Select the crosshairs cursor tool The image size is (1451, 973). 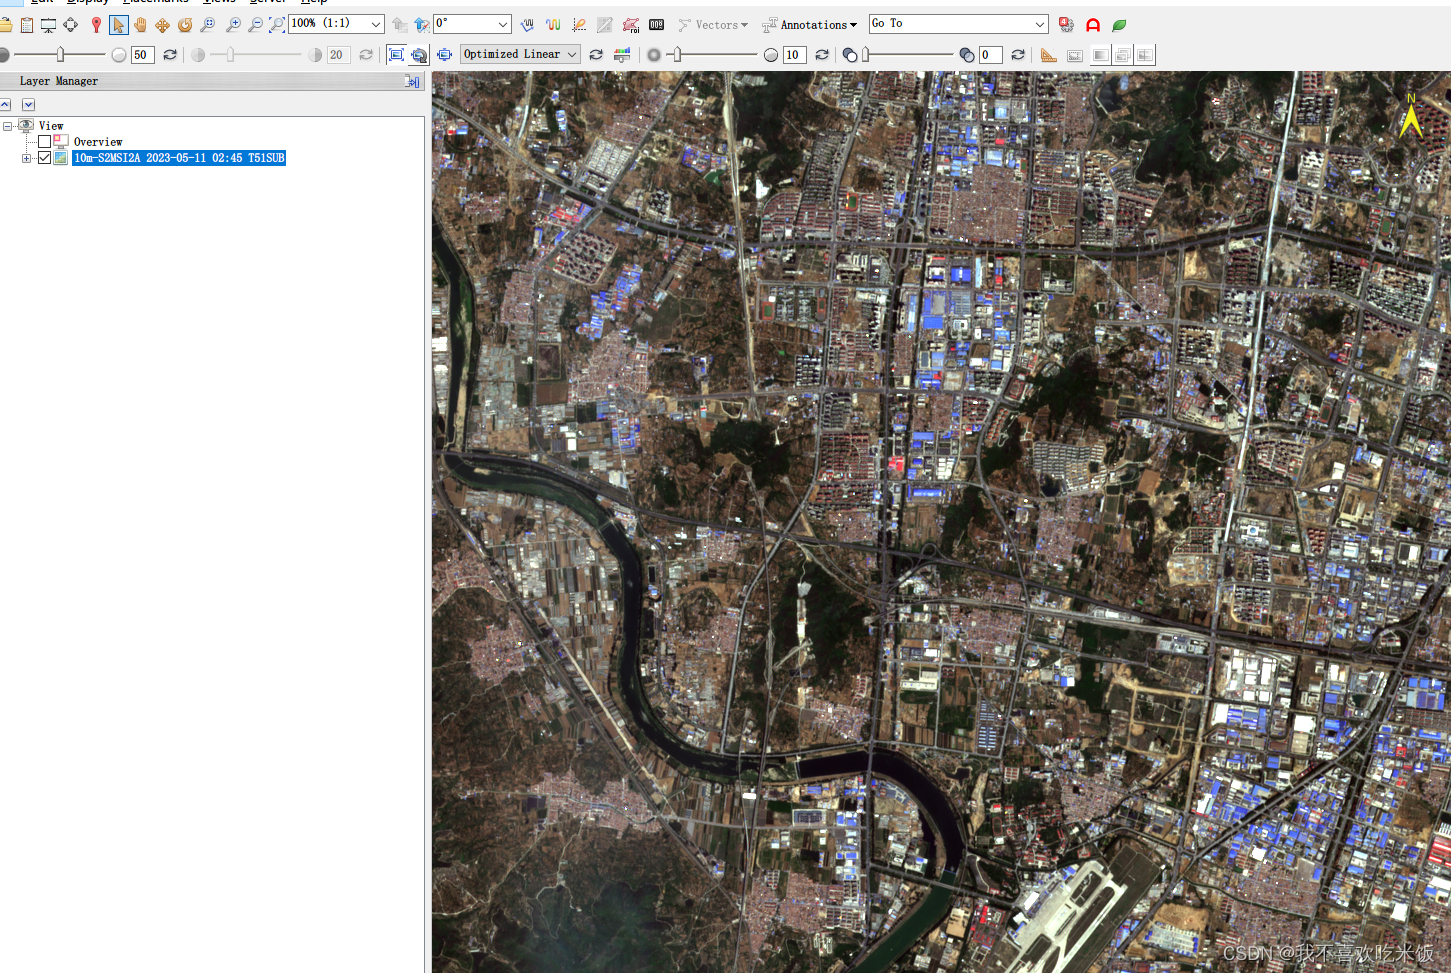[x=71, y=25]
